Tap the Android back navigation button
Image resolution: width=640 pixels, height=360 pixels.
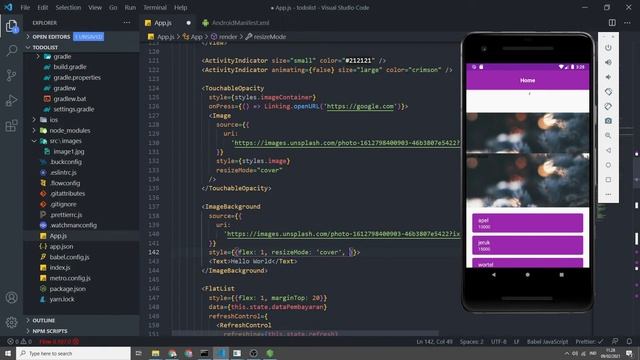(493, 275)
